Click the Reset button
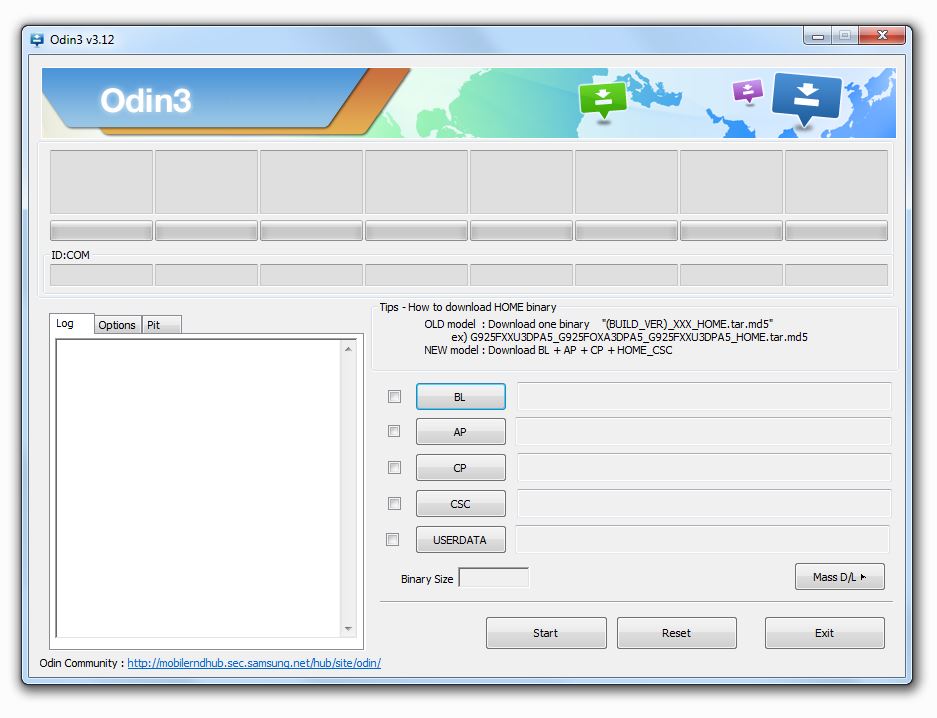 676,633
